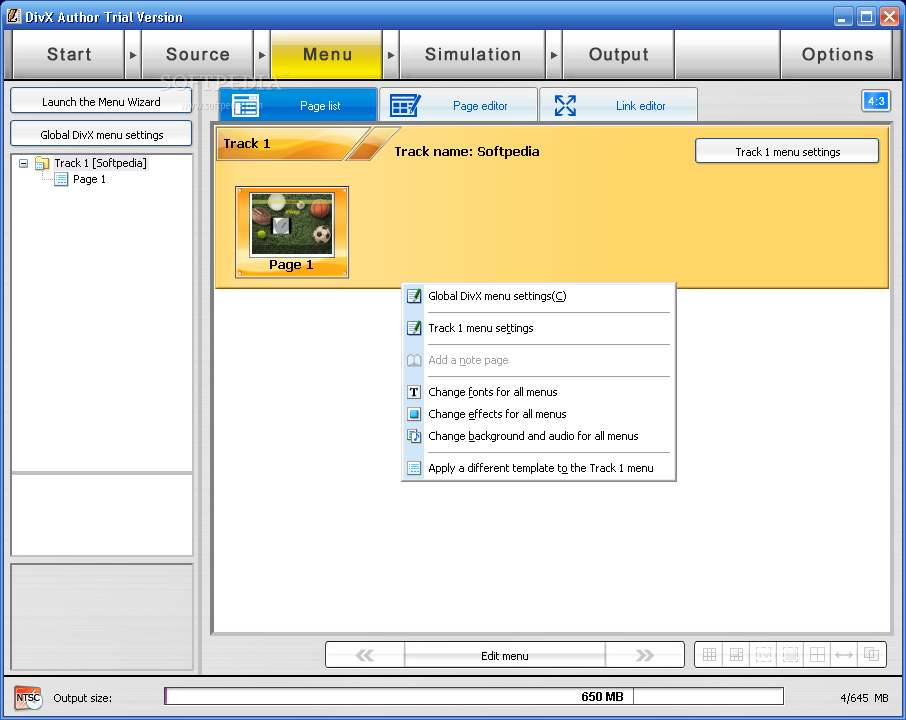The image size is (906, 720).
Task: Click the T icon for Change fonts
Action: [414, 392]
